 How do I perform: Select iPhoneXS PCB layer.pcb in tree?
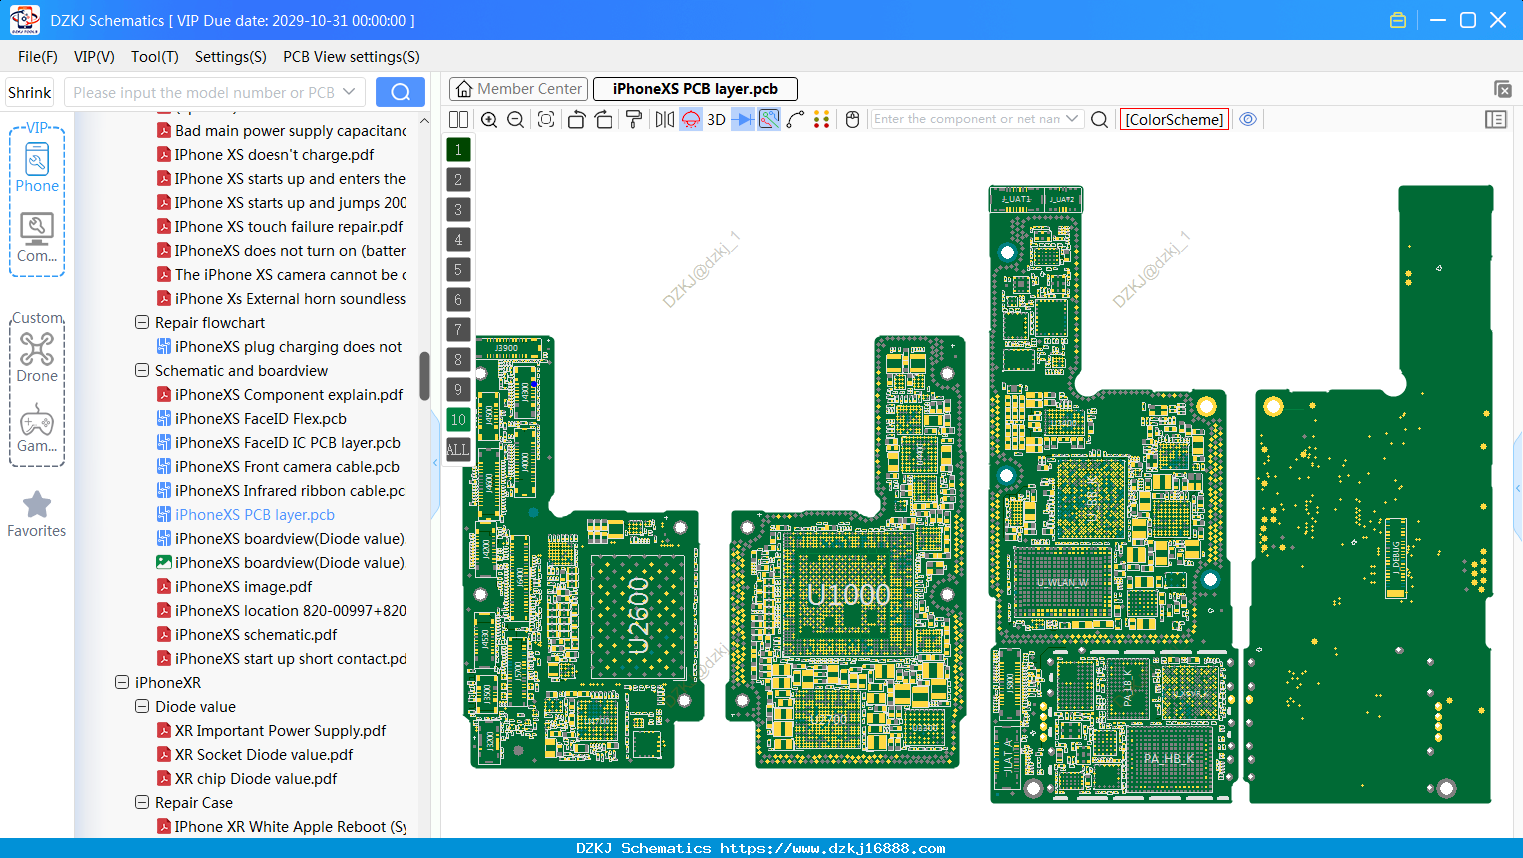pos(254,515)
